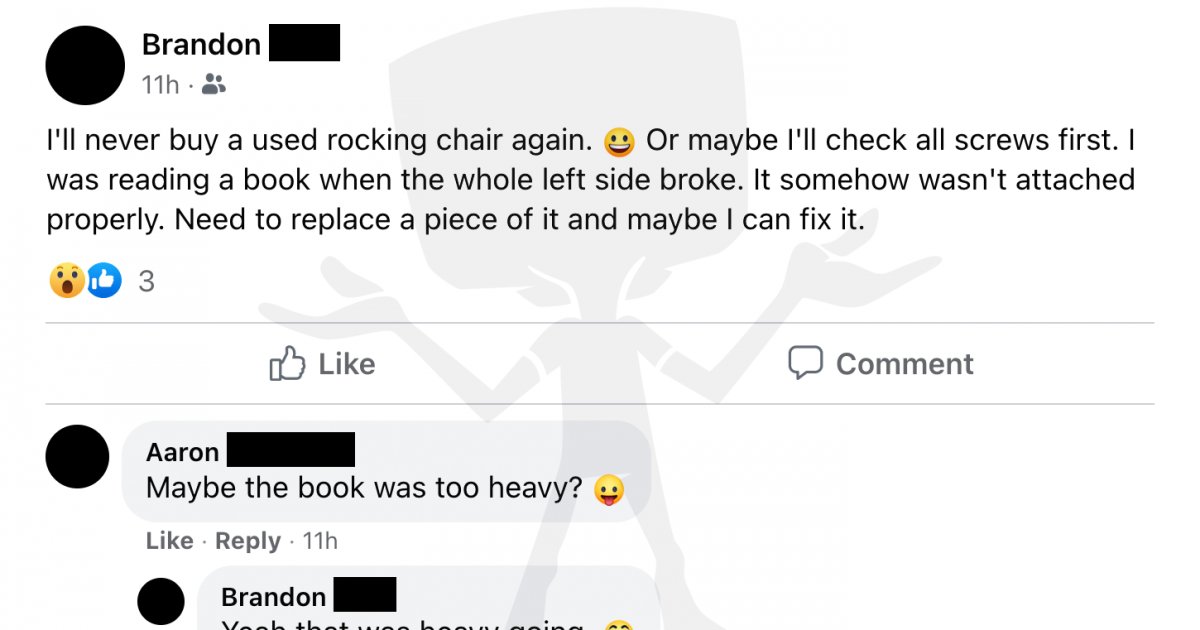Click the speech bubble Comment button

pyautogui.click(x=880, y=364)
